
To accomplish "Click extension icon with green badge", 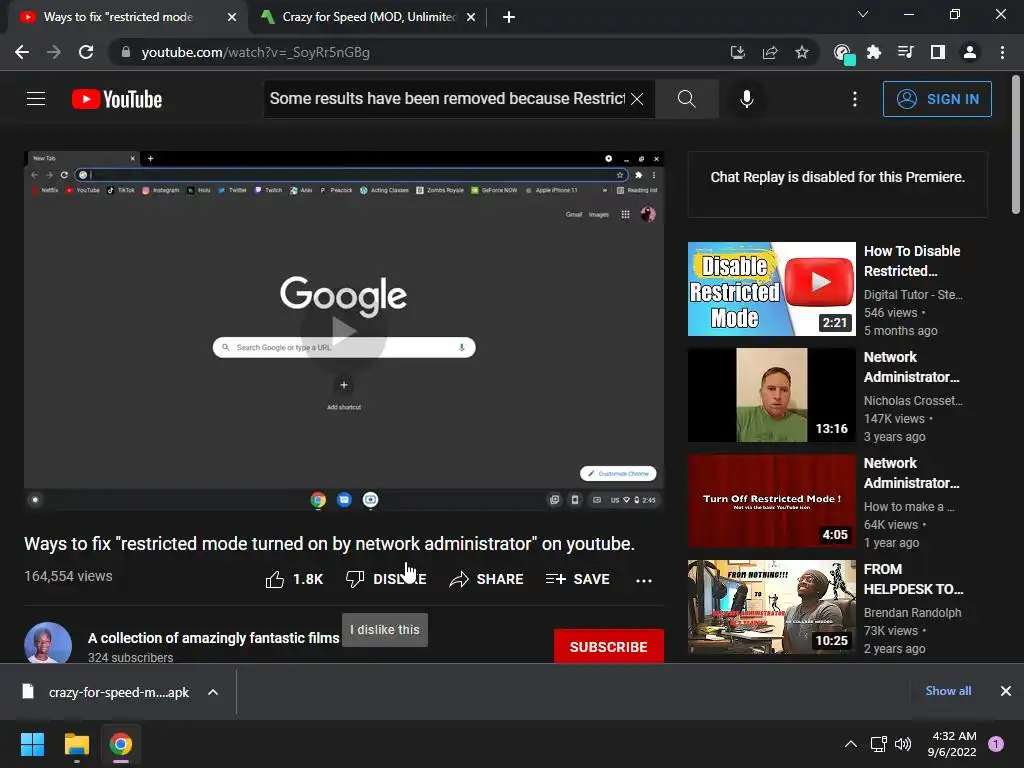I will [x=843, y=54].
